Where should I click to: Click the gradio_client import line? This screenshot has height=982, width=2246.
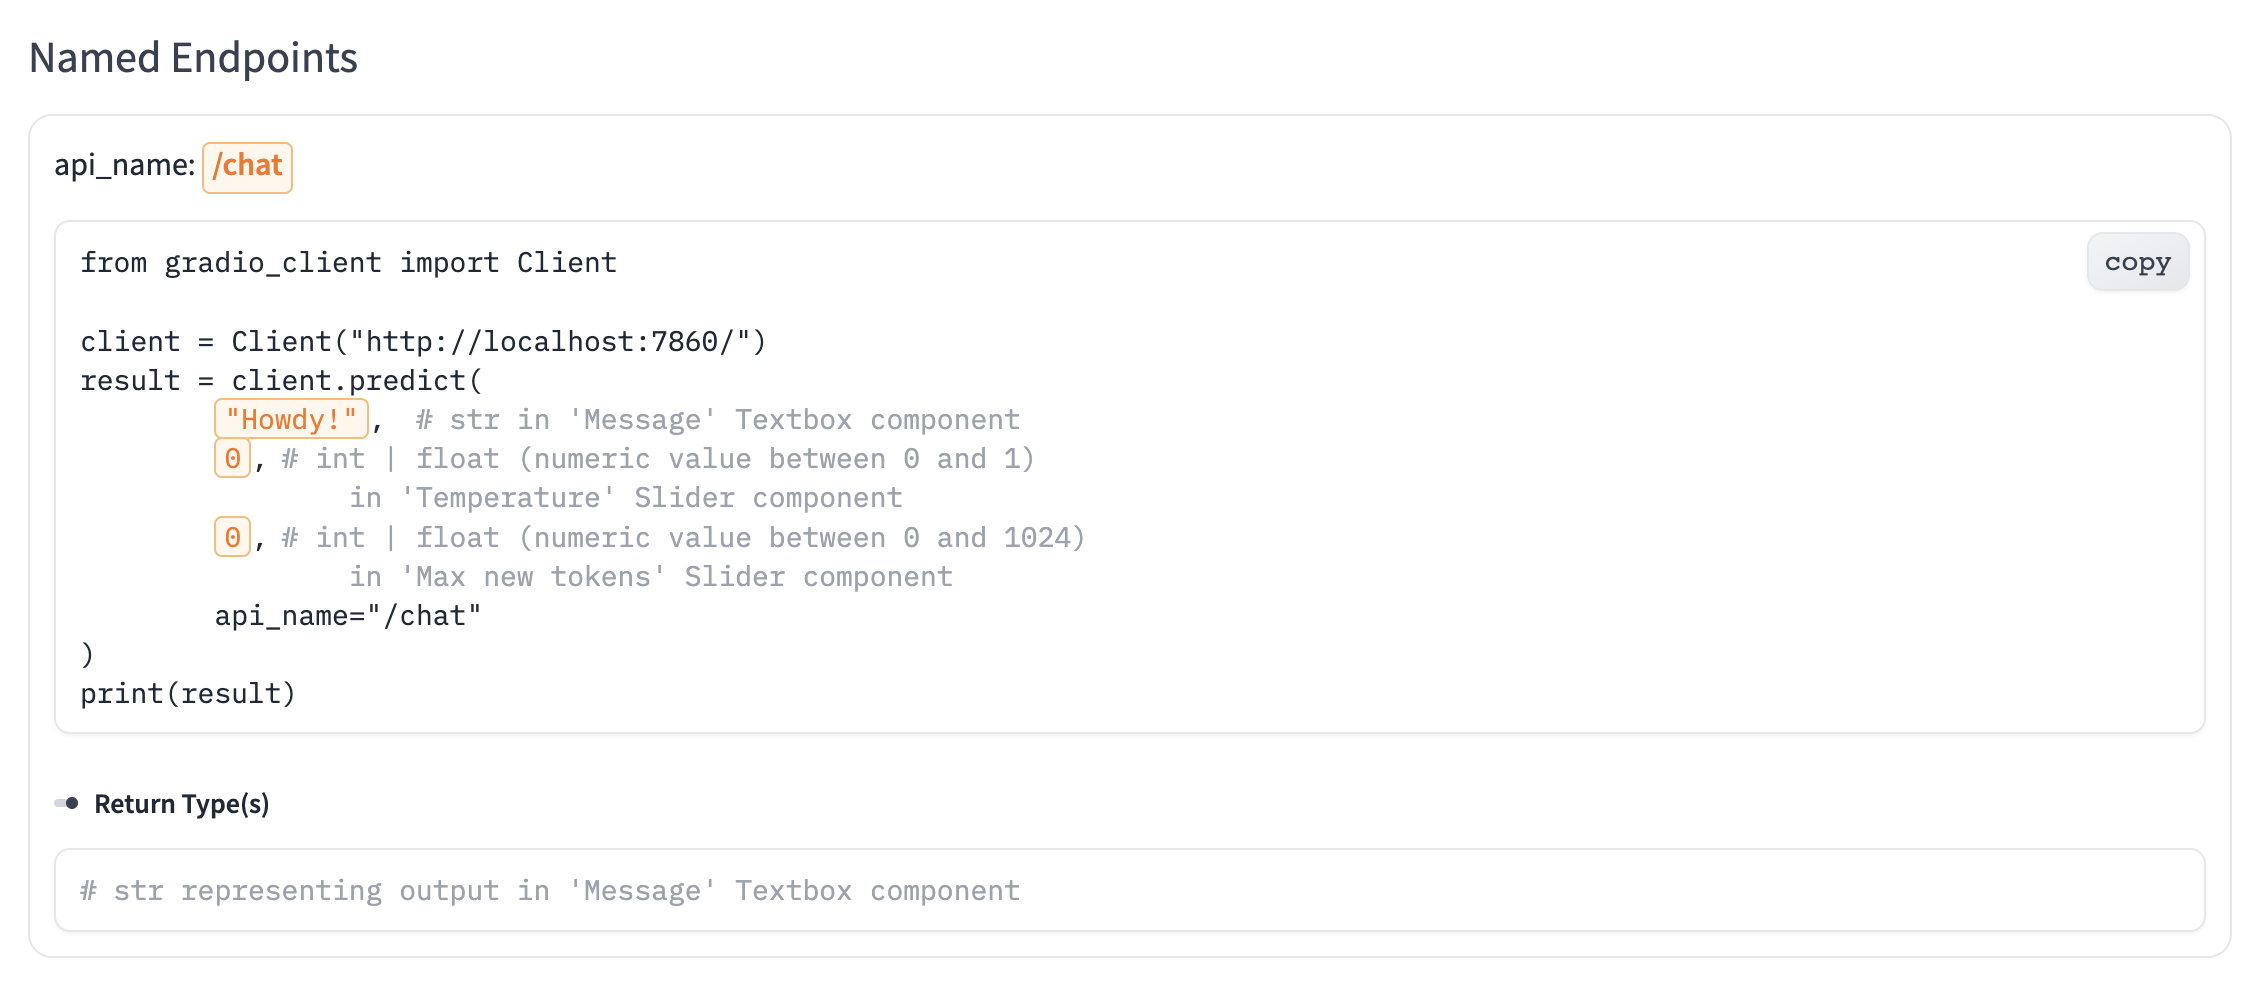pyautogui.click(x=348, y=262)
